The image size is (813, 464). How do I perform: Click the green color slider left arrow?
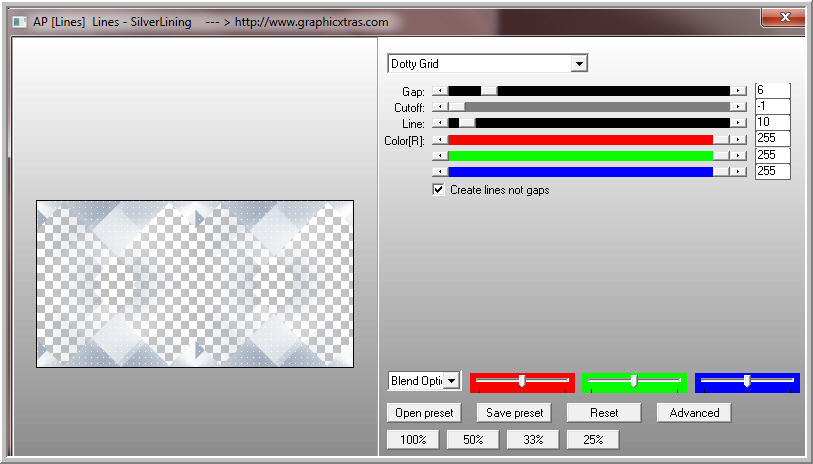coord(440,156)
